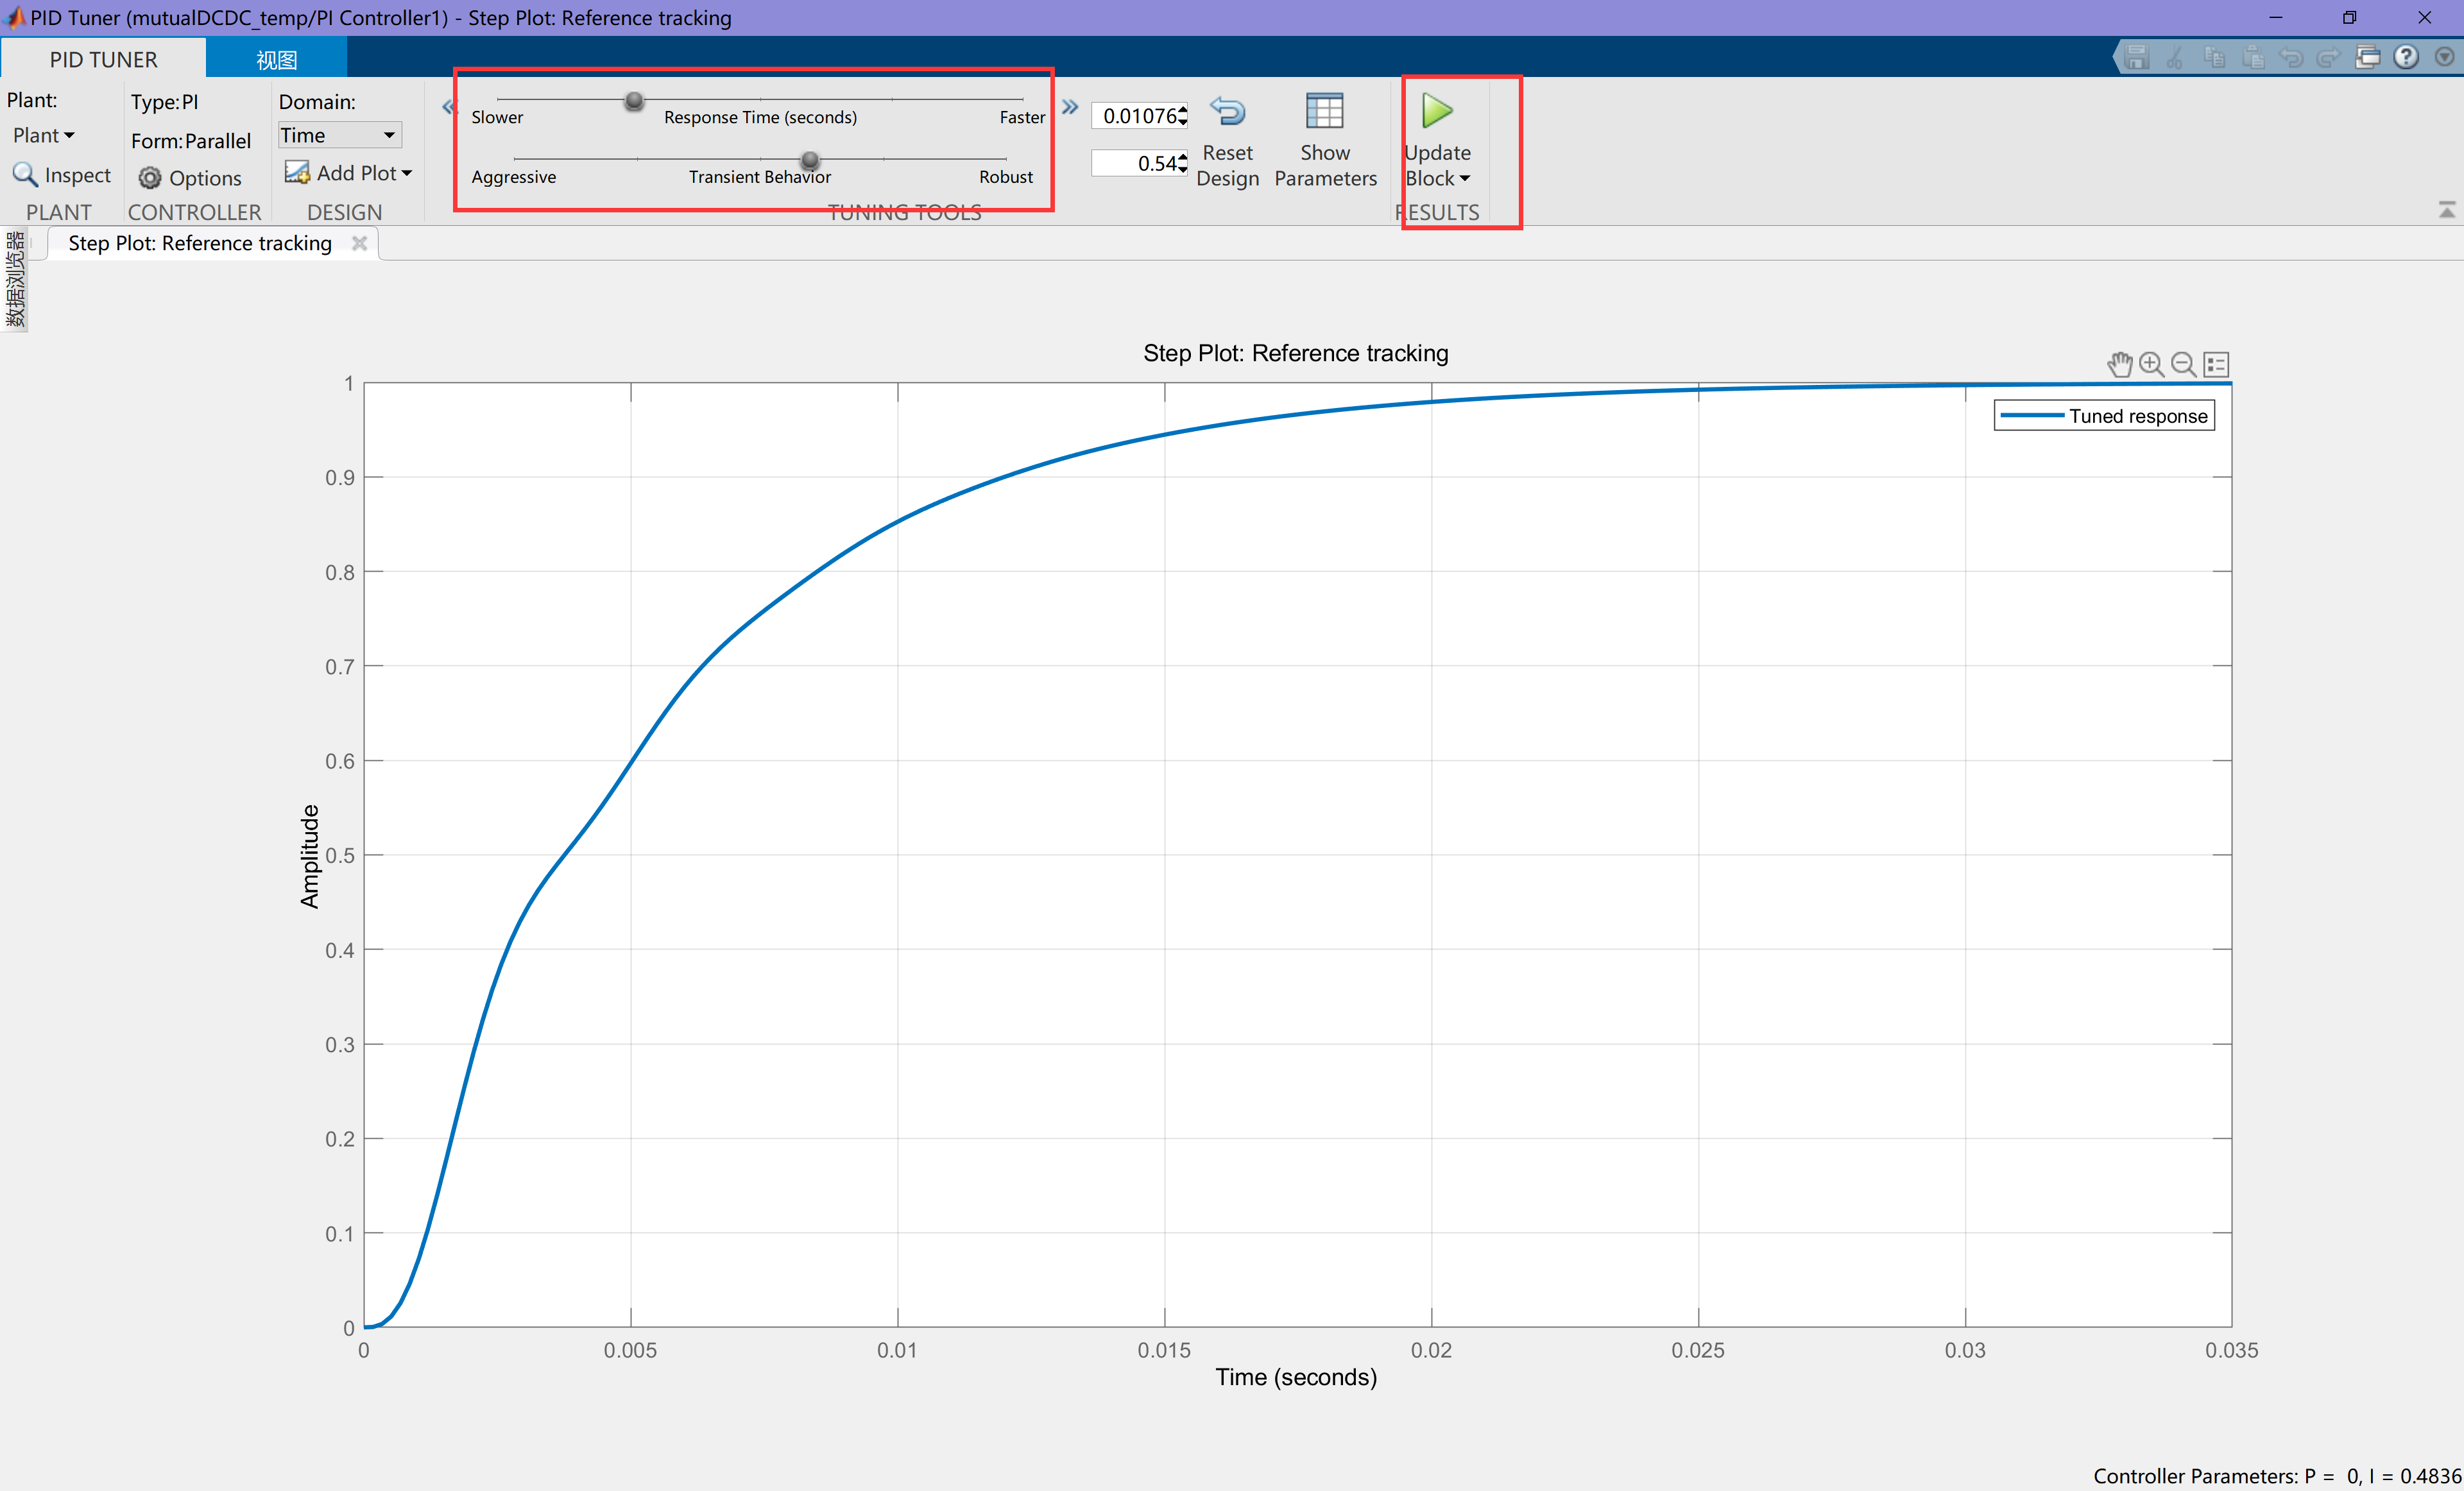Switch to the PID TUNER tab

click(103, 59)
